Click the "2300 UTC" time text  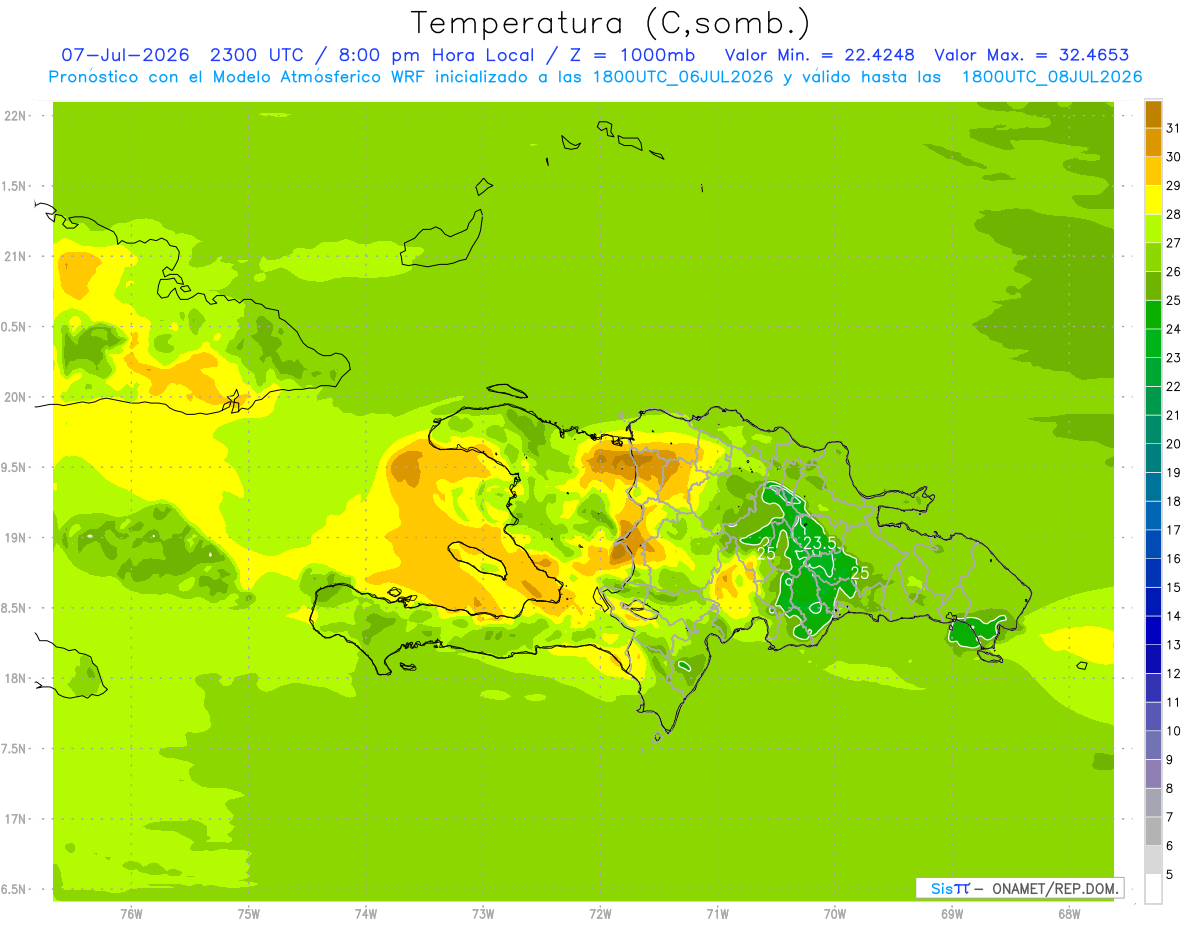click(x=259, y=55)
